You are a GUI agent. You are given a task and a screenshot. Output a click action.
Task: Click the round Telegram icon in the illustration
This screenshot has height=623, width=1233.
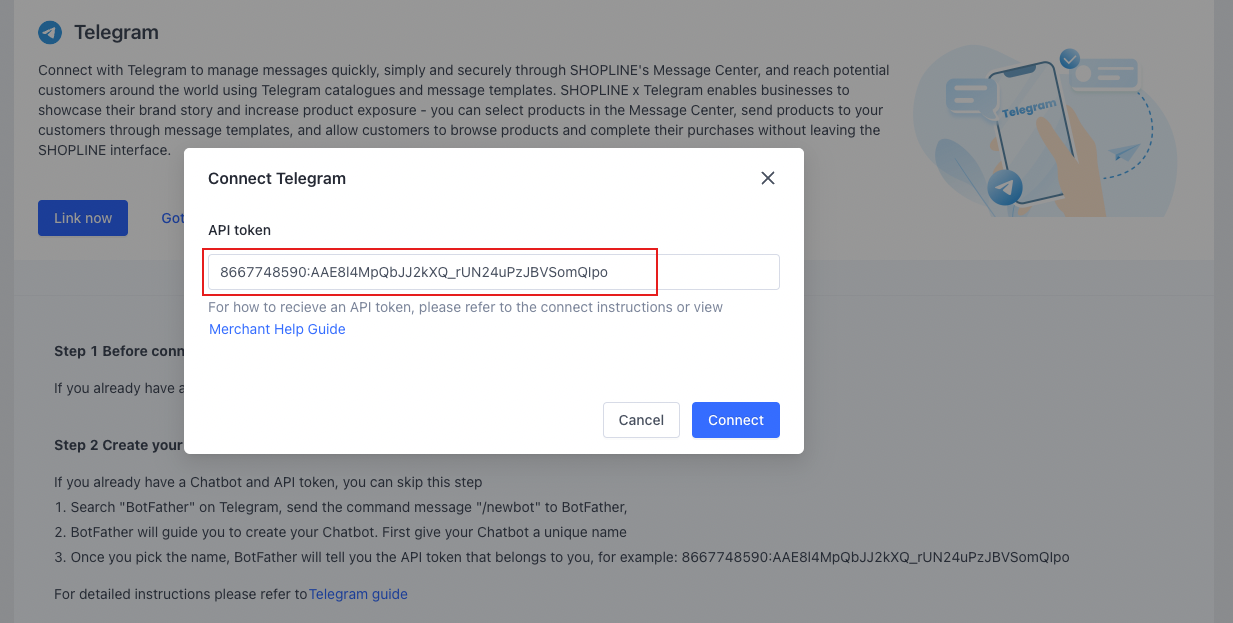click(1004, 187)
